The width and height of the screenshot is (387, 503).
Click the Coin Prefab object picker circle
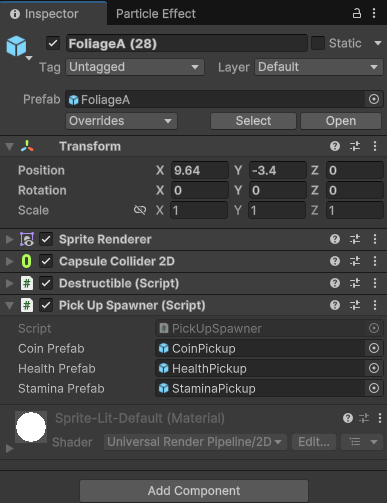pyautogui.click(x=374, y=348)
